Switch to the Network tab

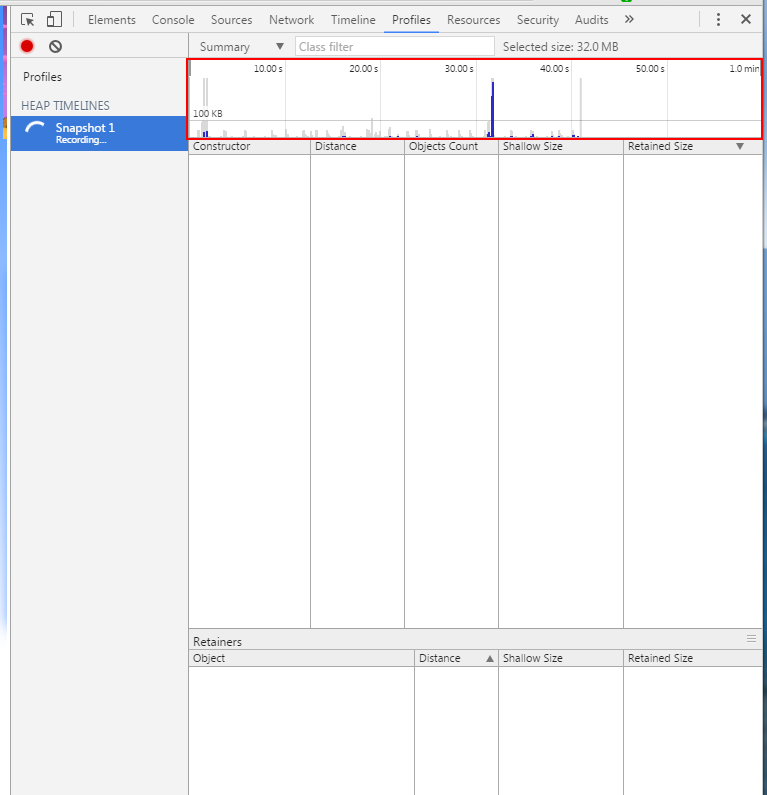tap(291, 20)
